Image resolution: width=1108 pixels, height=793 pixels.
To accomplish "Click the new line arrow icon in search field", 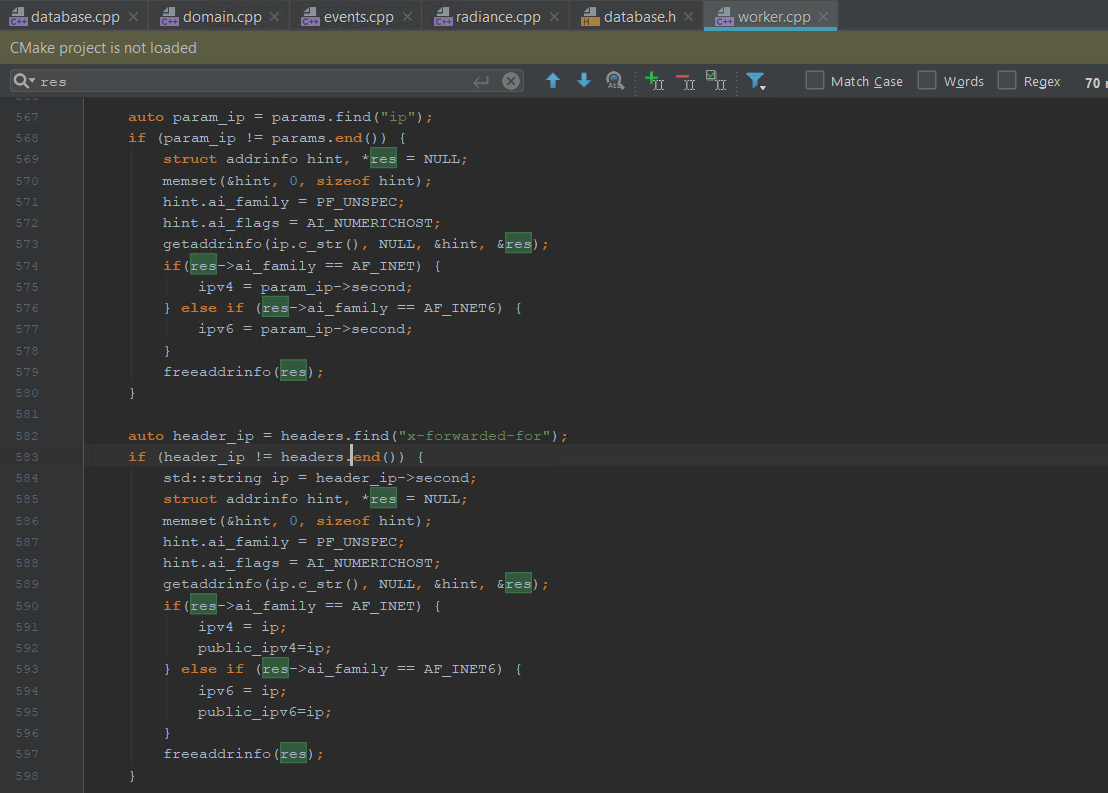I will [481, 82].
